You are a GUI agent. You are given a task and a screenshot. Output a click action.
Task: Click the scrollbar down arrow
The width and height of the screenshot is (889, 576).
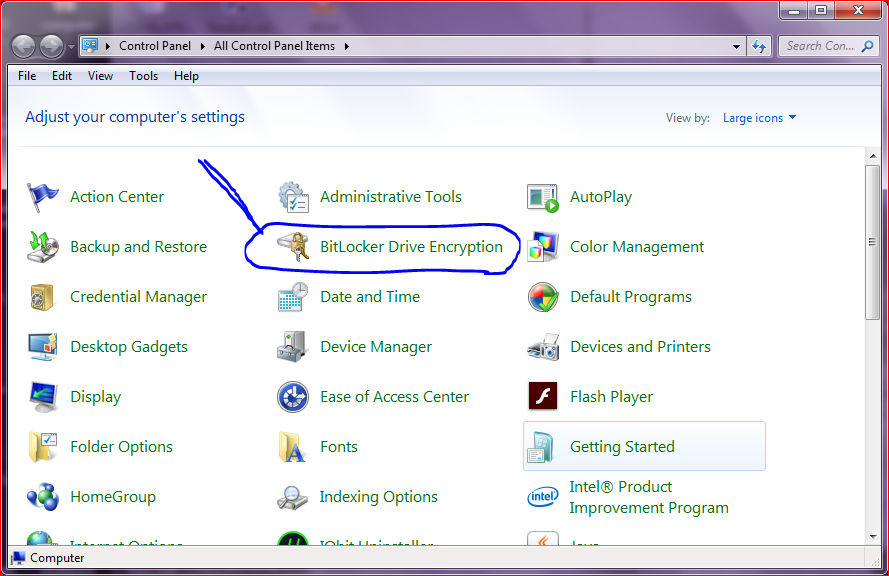point(873,536)
